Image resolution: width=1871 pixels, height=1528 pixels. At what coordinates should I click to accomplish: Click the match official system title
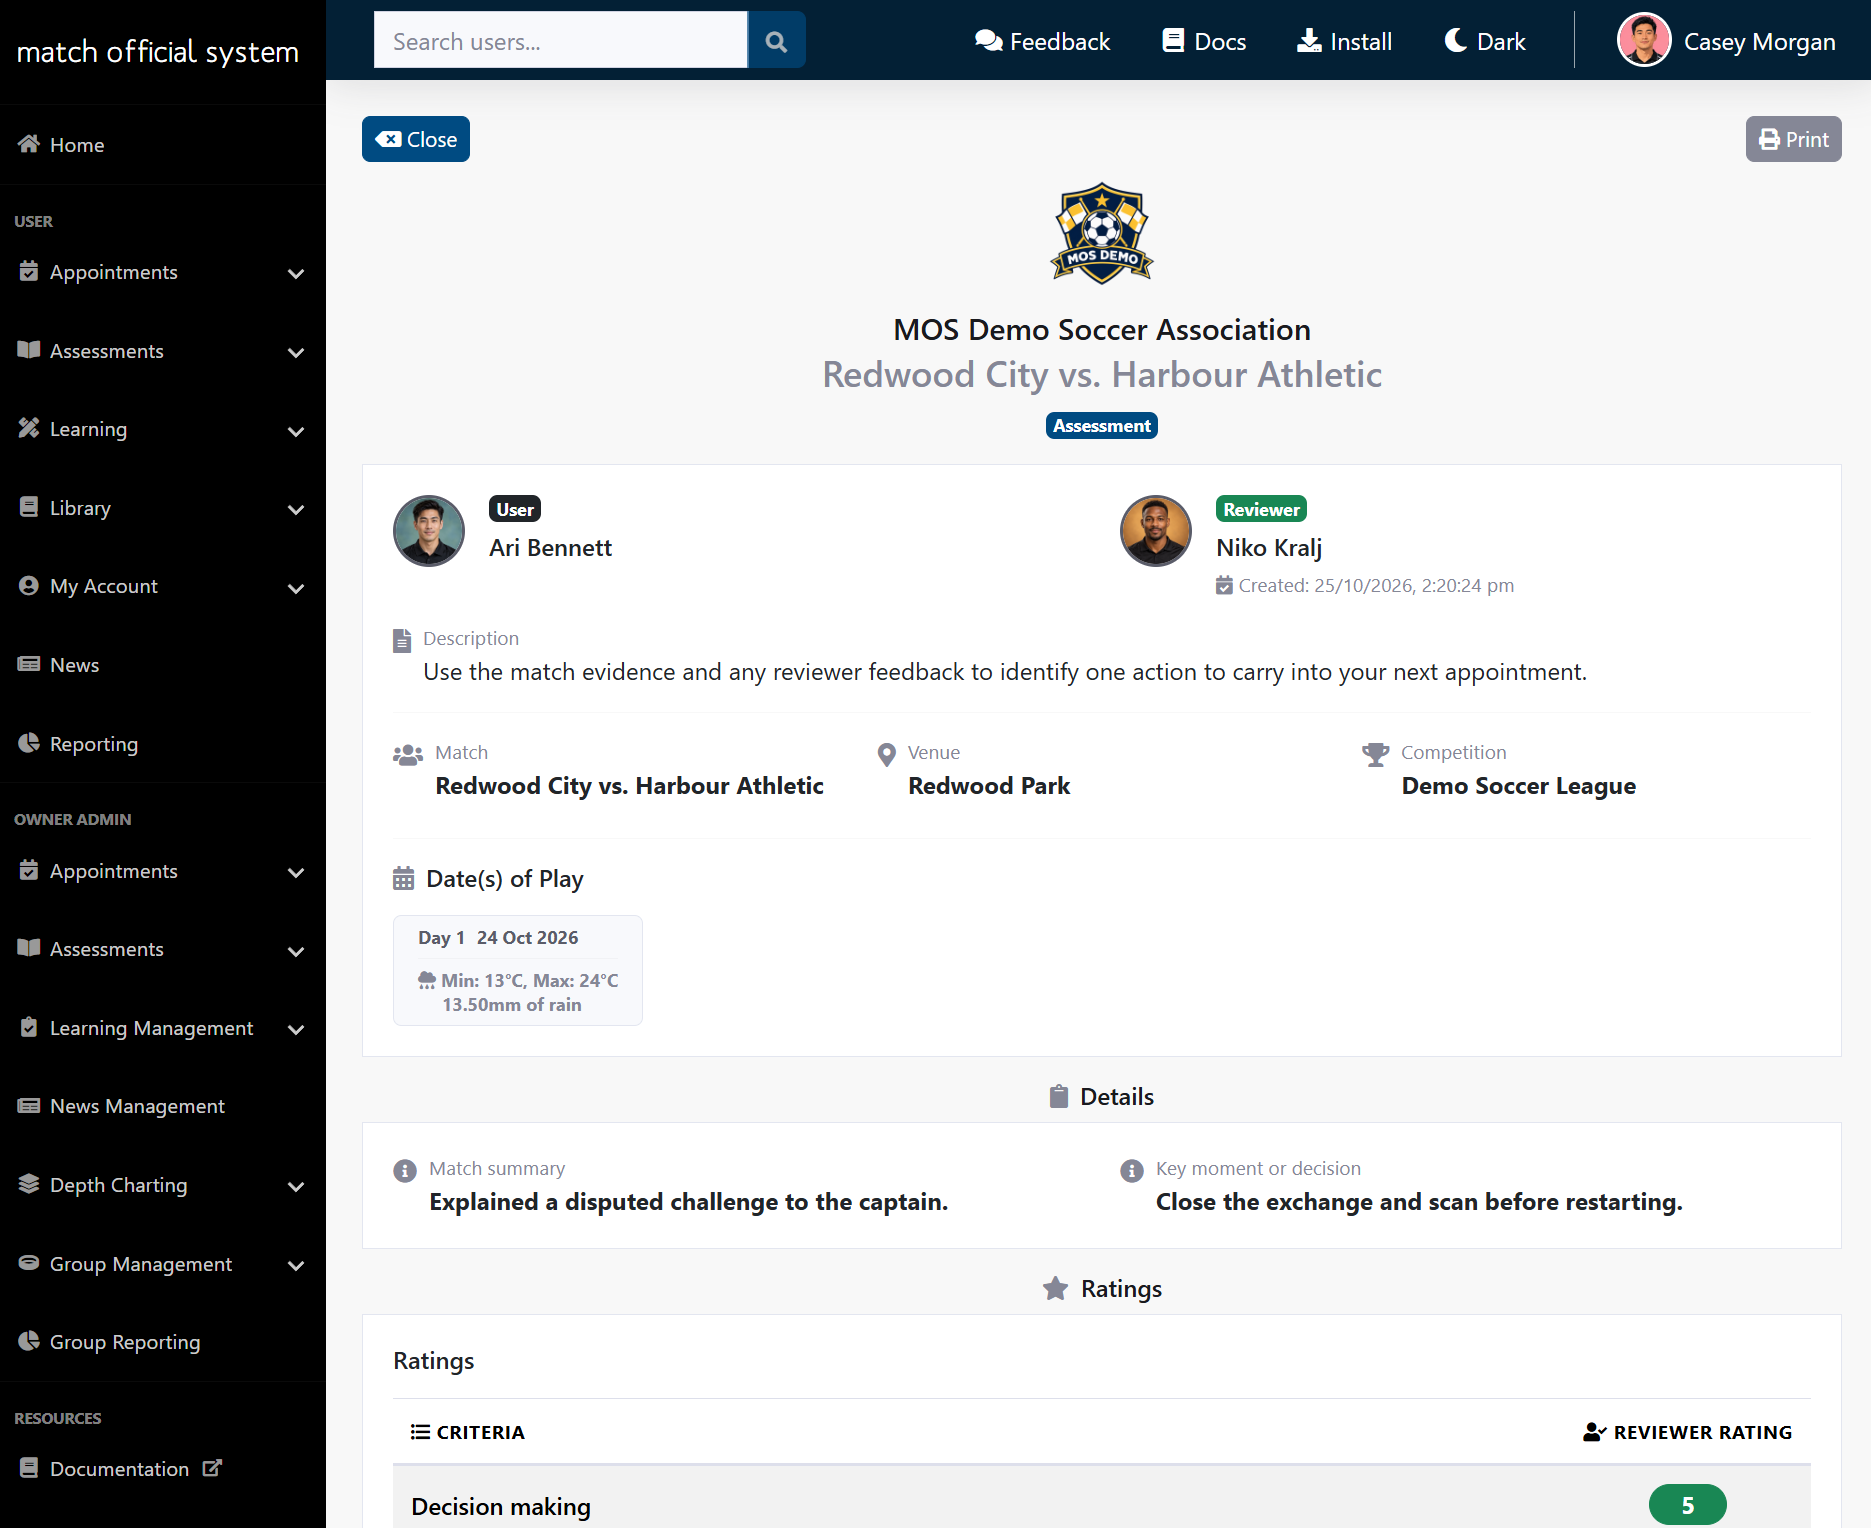click(158, 51)
